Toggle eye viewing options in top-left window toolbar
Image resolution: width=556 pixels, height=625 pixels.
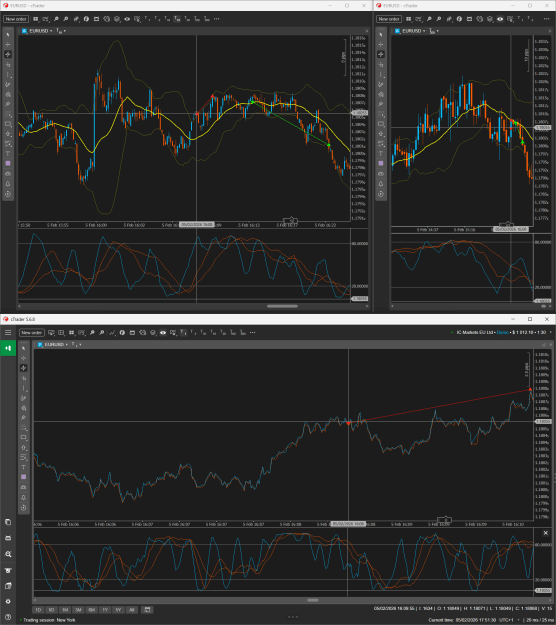127,19
